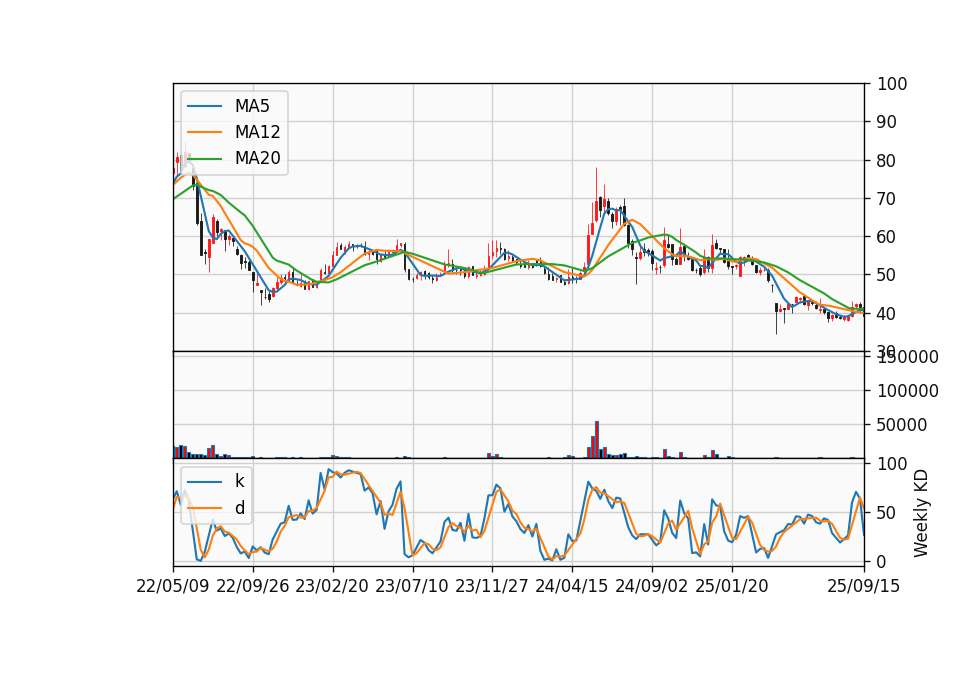Click the MA5 legend label

coord(252,106)
